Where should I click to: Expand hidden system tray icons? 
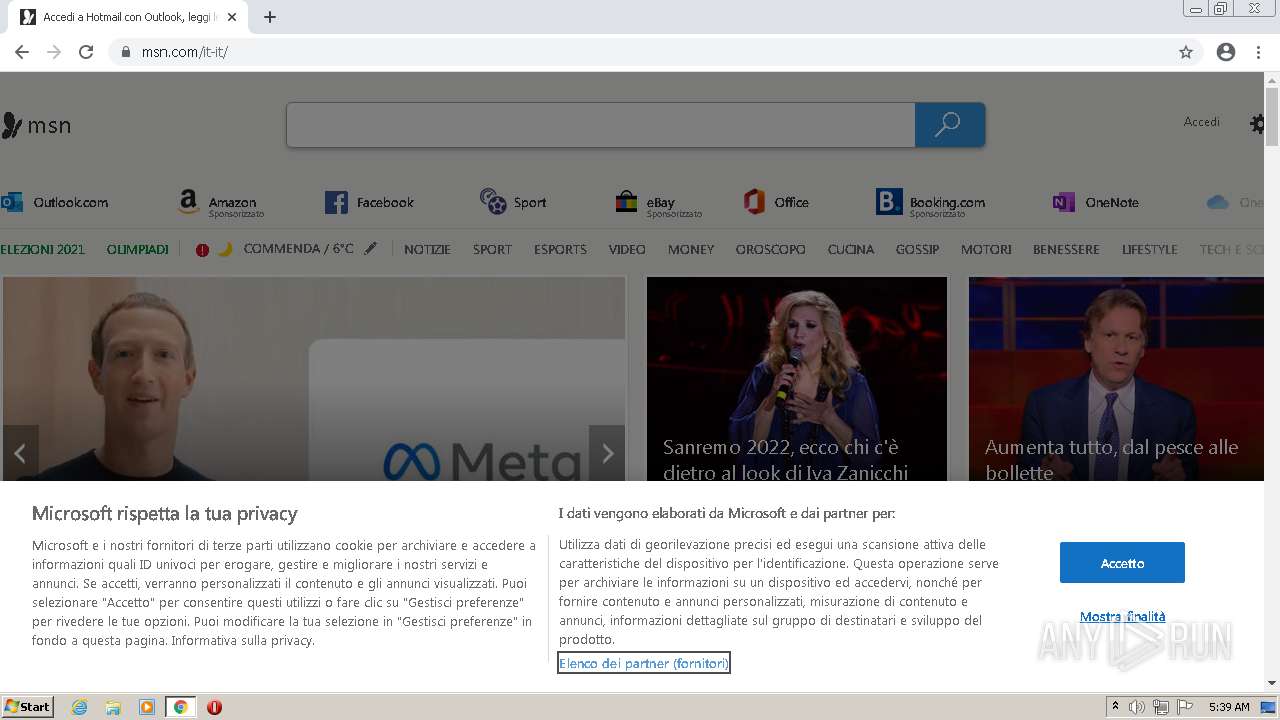pyautogui.click(x=1115, y=707)
